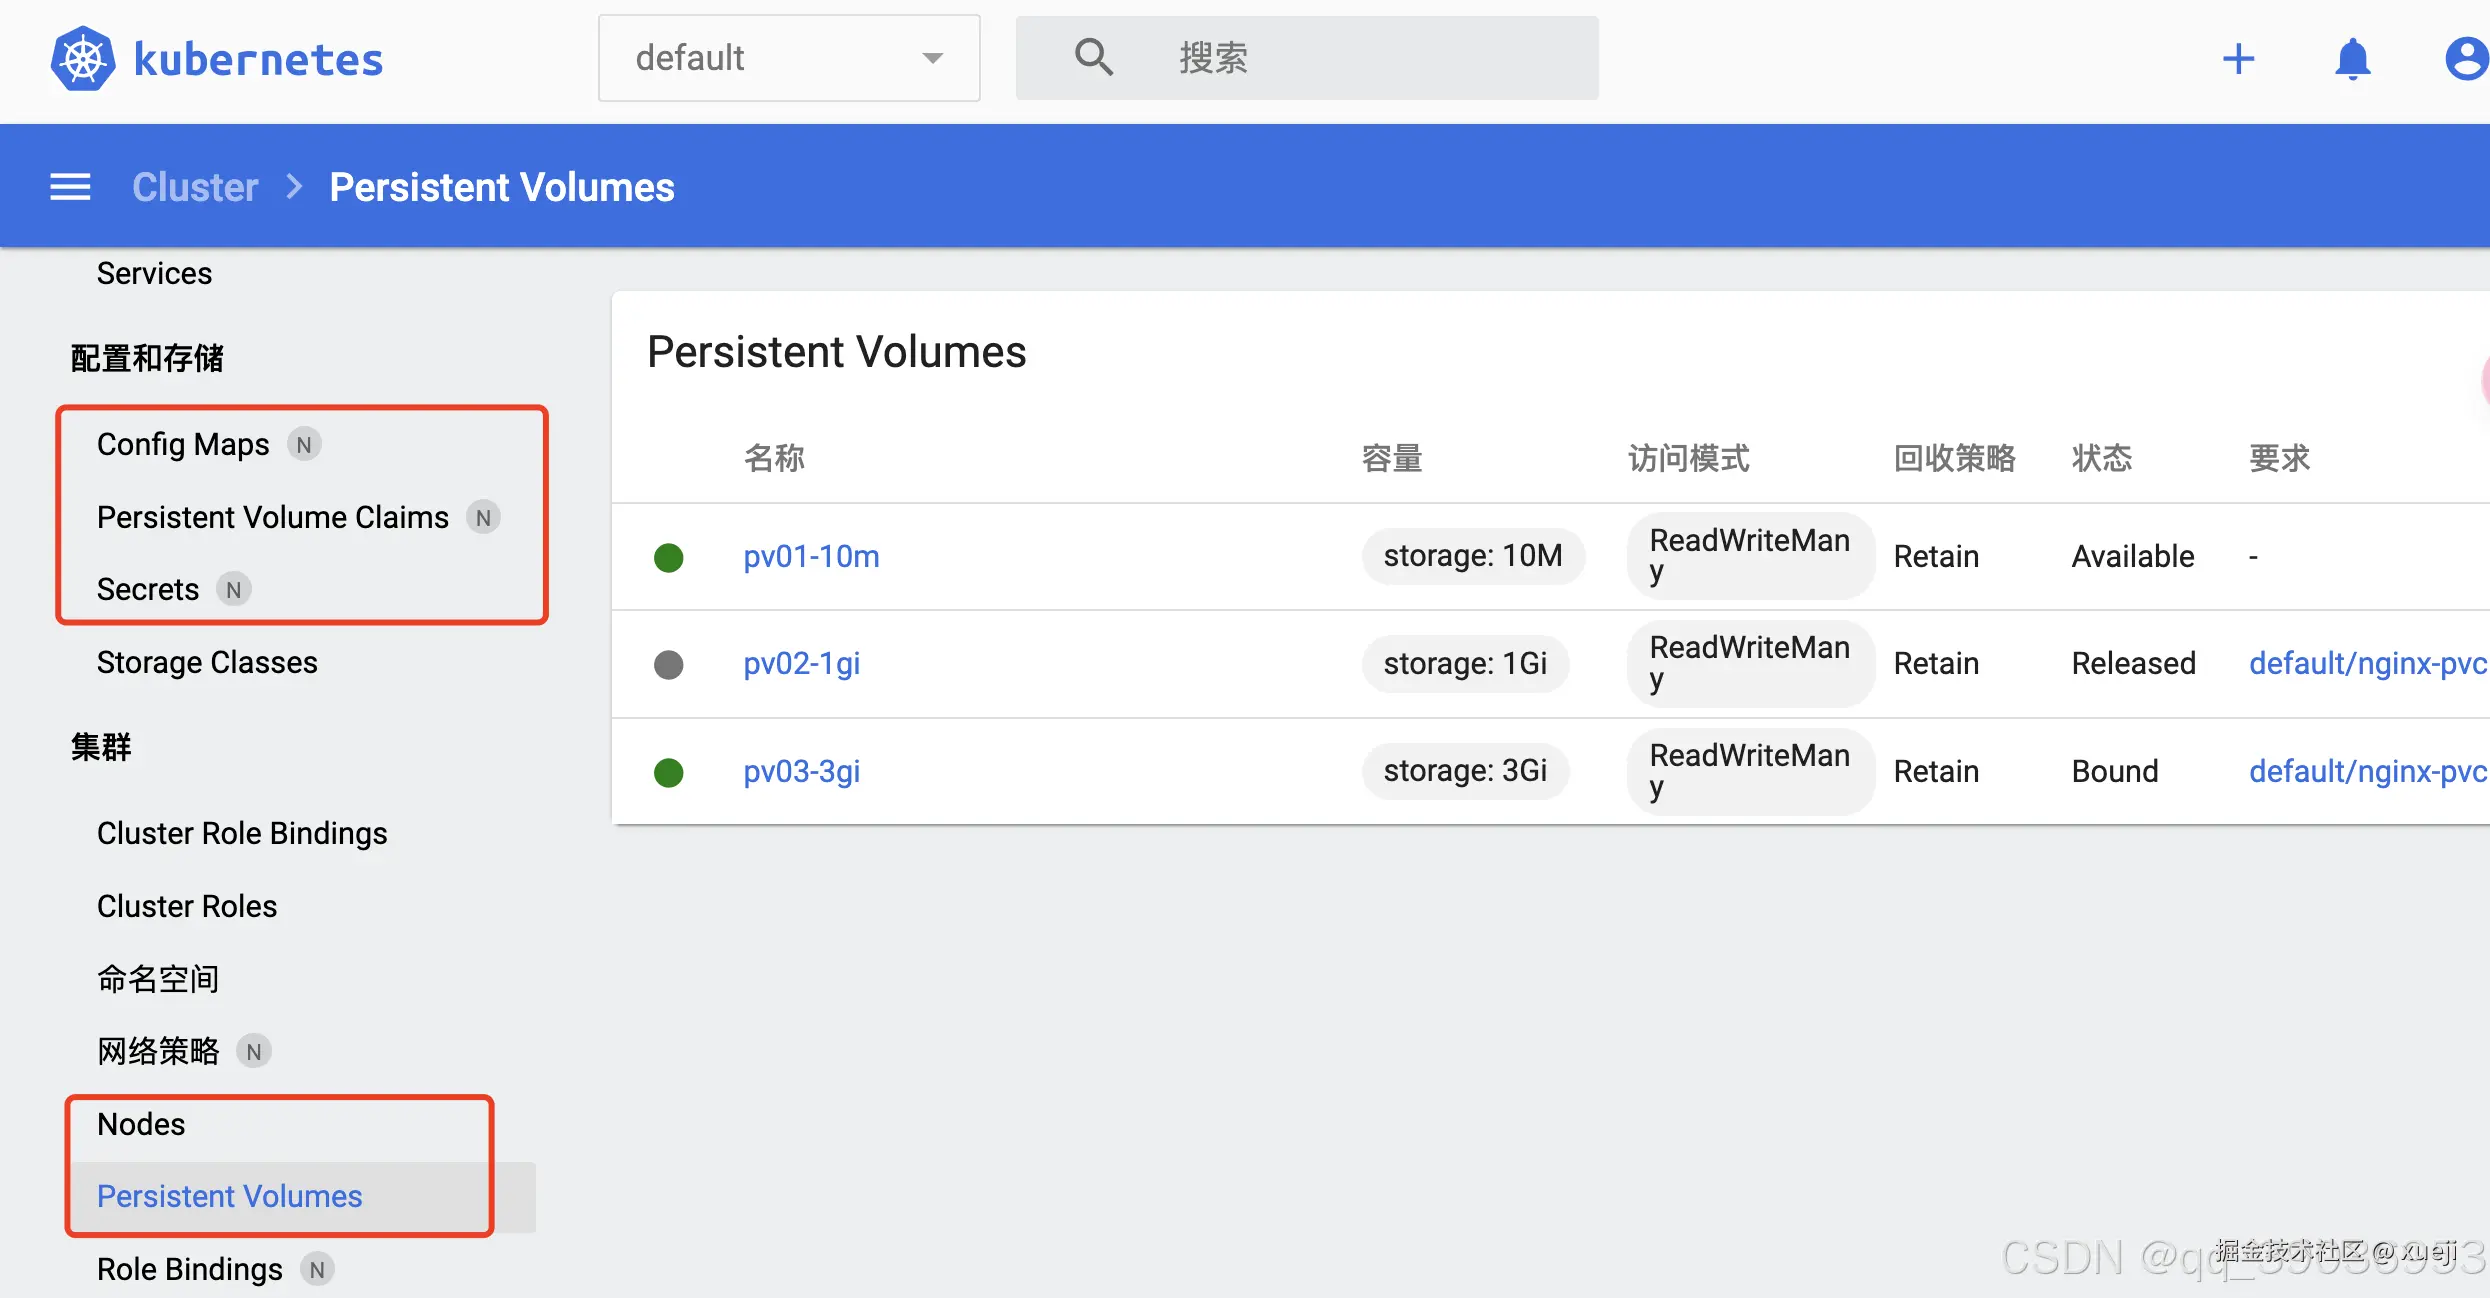This screenshot has height=1298, width=2490.
Task: Click gray status dot for pv02-1gi
Action: tap(668, 664)
